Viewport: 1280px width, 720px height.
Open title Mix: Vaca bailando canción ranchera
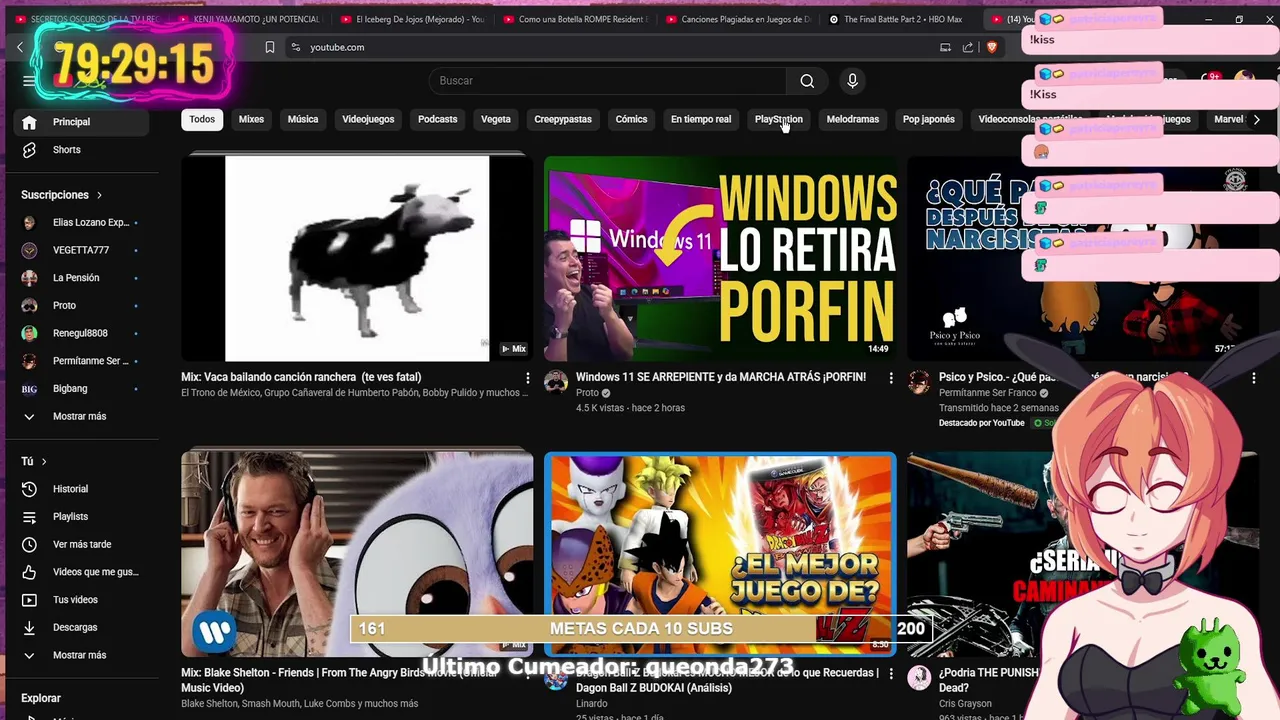tap(301, 377)
